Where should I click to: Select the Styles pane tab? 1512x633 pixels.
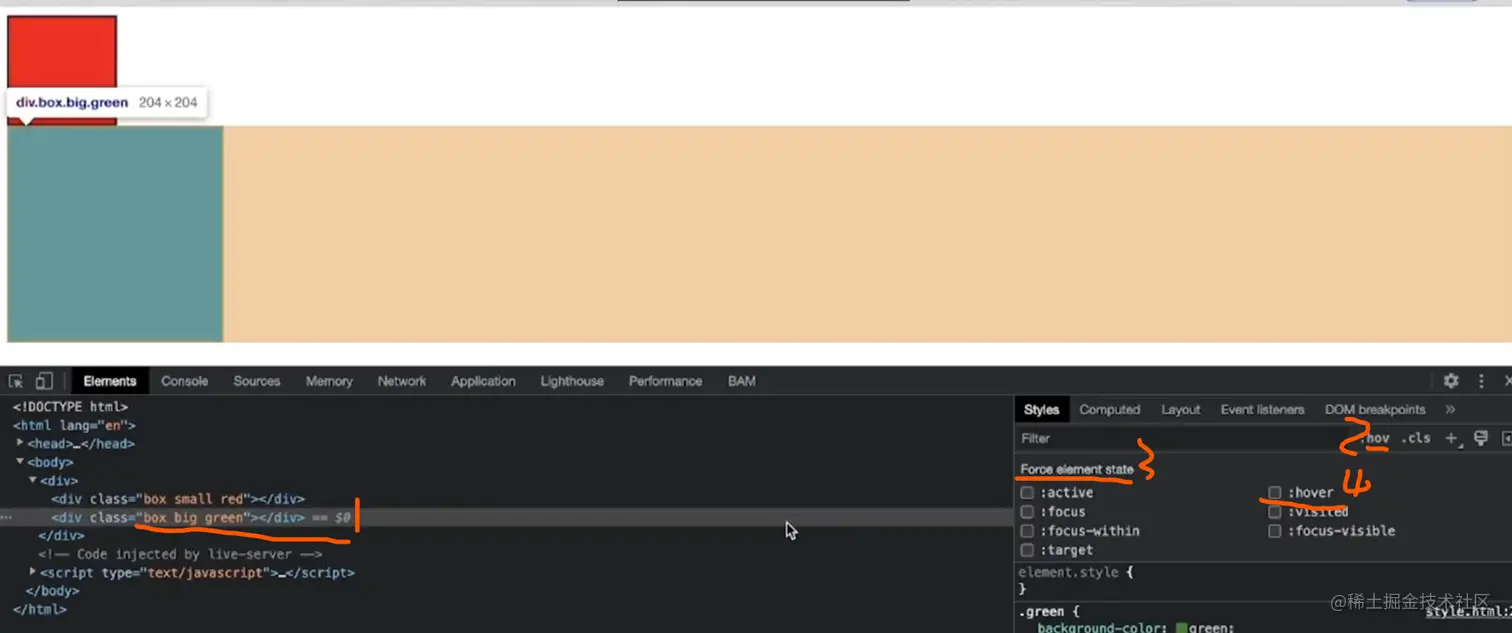[1041, 409]
